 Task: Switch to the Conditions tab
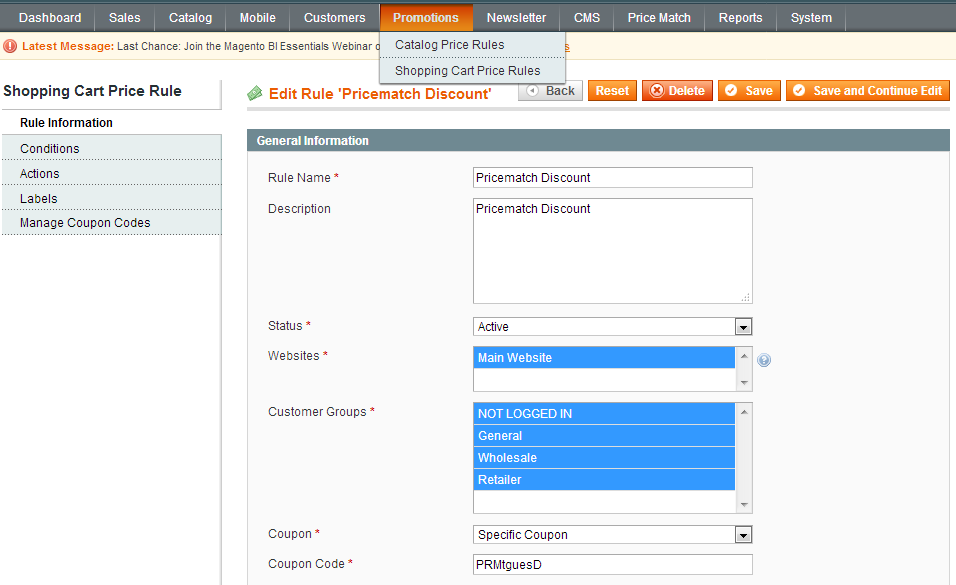tap(50, 149)
